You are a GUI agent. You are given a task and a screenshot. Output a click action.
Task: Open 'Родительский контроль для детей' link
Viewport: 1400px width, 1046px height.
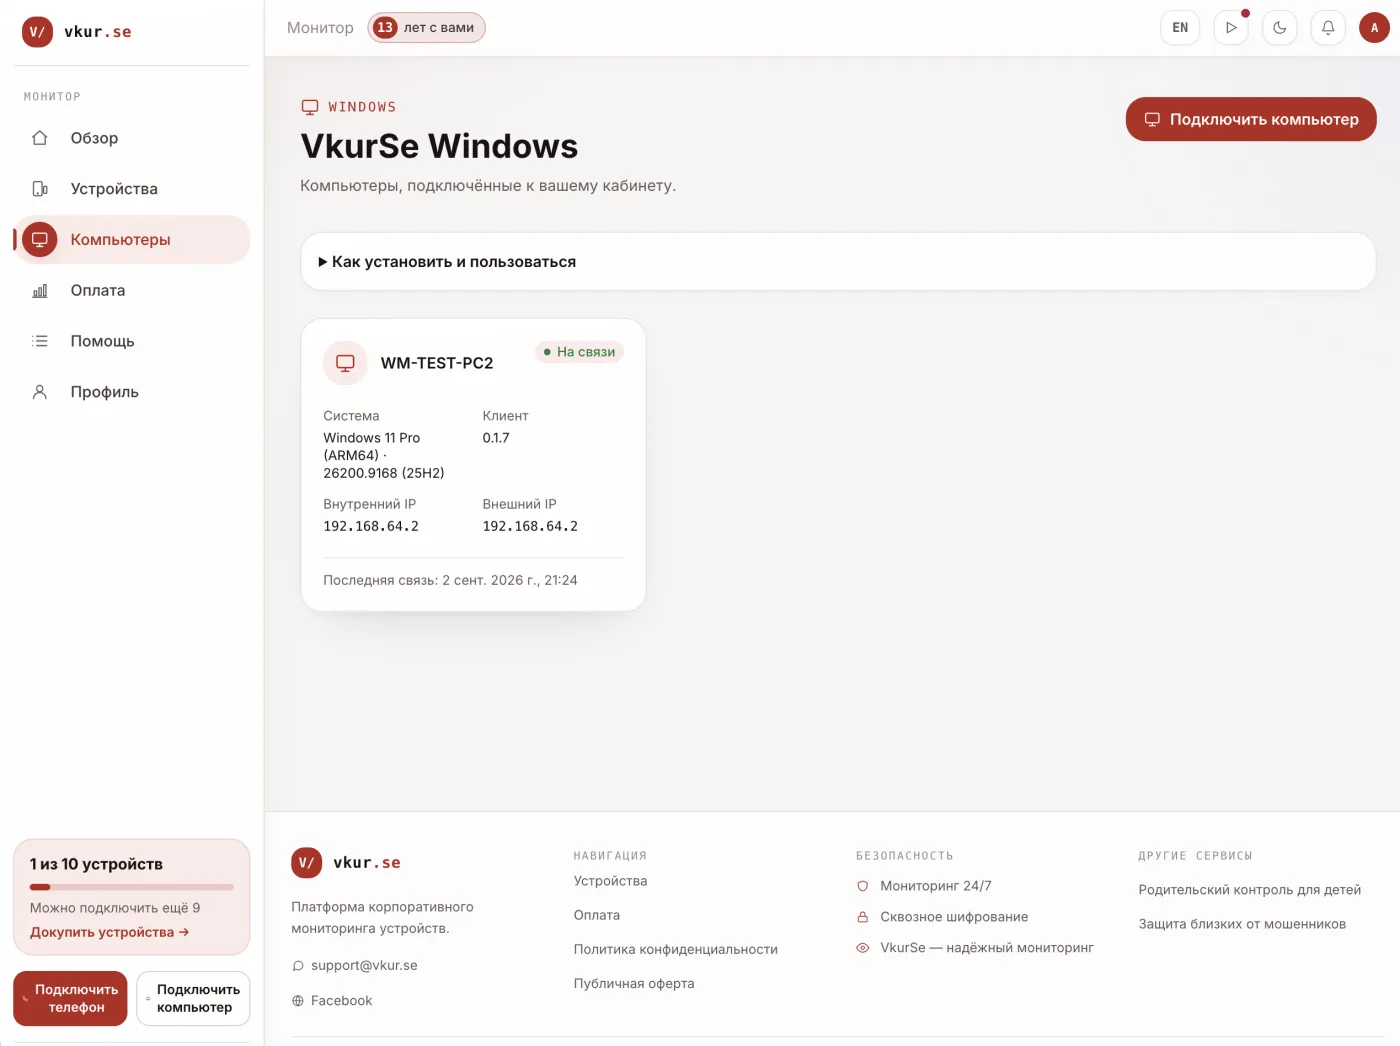1250,890
